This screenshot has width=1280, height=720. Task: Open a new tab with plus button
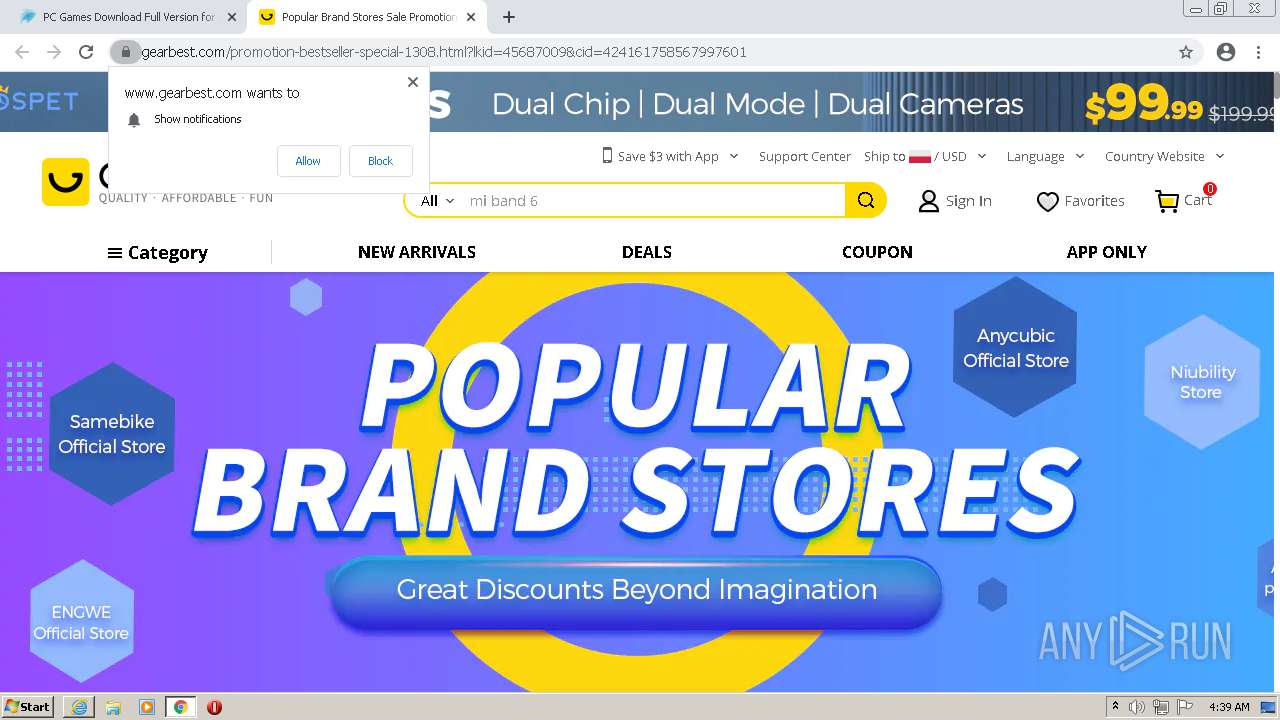click(509, 17)
